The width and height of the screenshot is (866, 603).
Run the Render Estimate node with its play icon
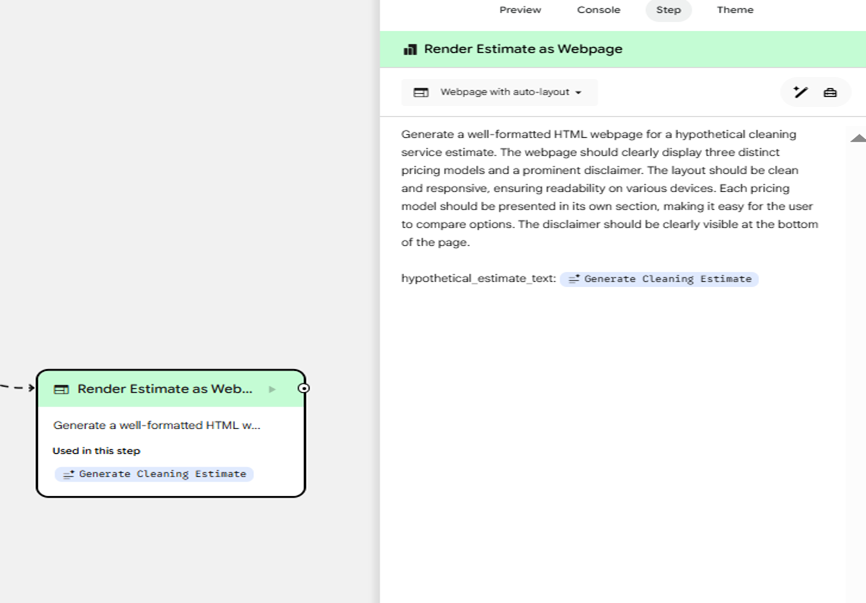[272, 389]
